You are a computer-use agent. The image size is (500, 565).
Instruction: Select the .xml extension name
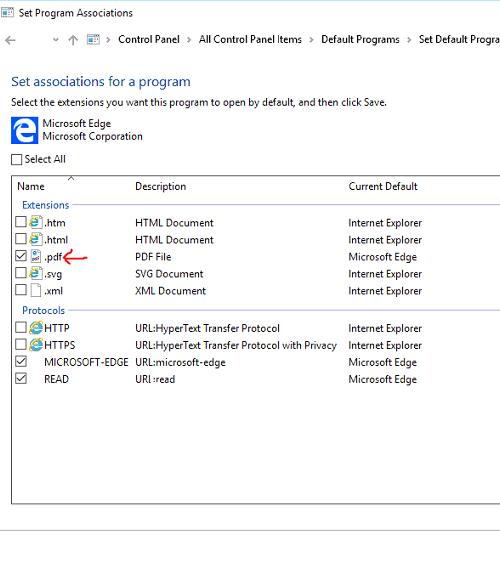coord(53,291)
